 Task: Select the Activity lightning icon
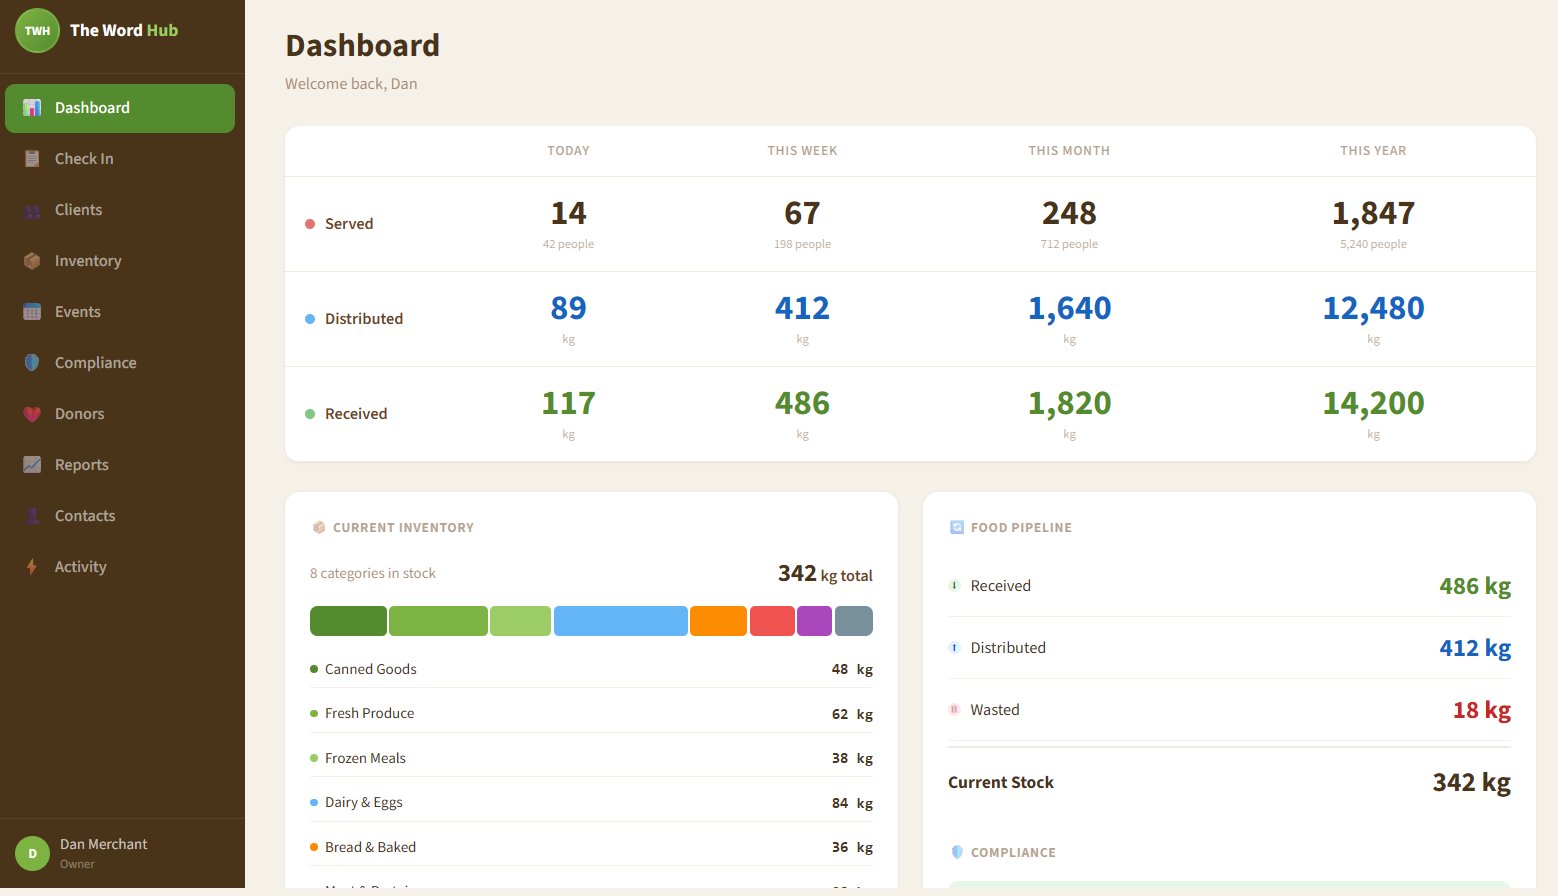click(33, 566)
